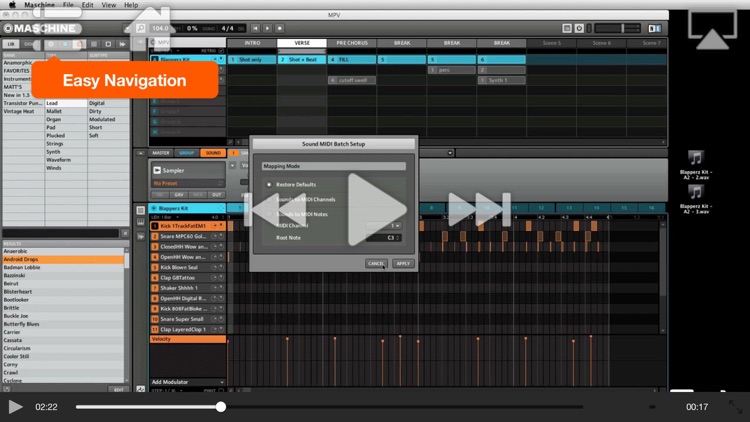Select the Velocity modulation lane
Viewport: 750px width, 422px height.
point(188,339)
